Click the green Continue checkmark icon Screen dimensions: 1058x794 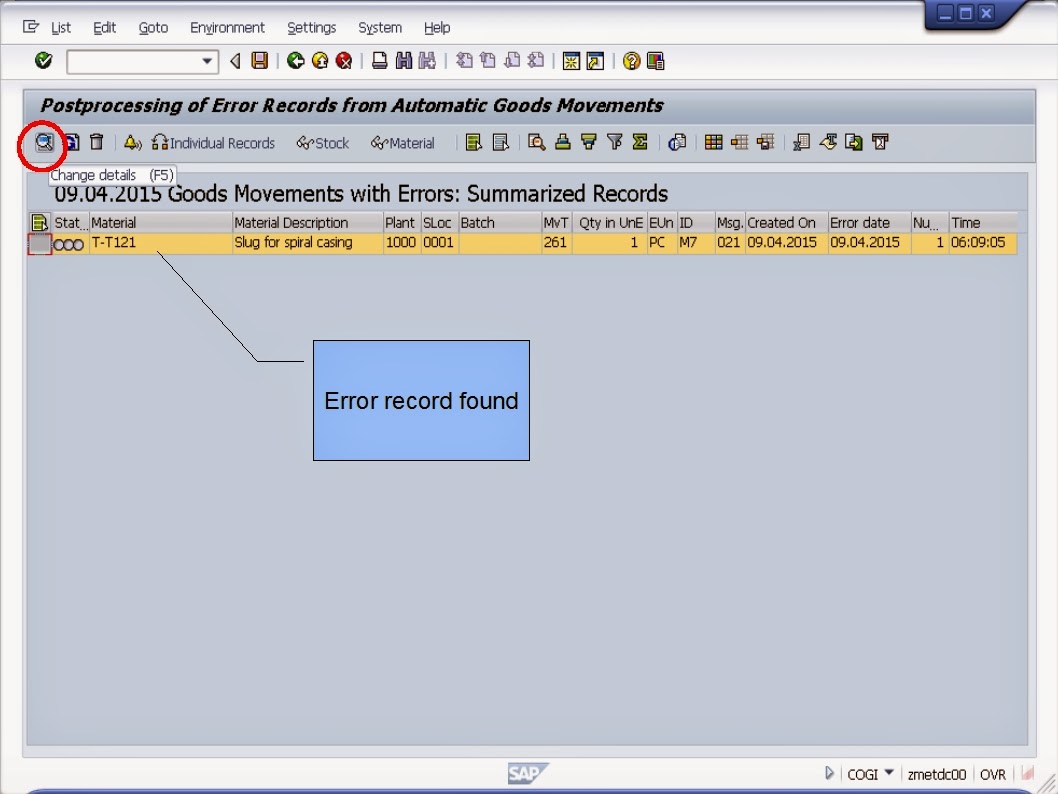click(x=43, y=61)
